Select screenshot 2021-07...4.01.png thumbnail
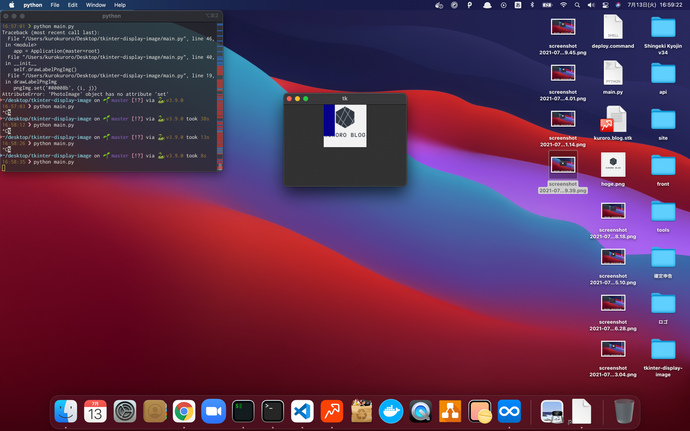This screenshot has width=690, height=431. point(563,73)
